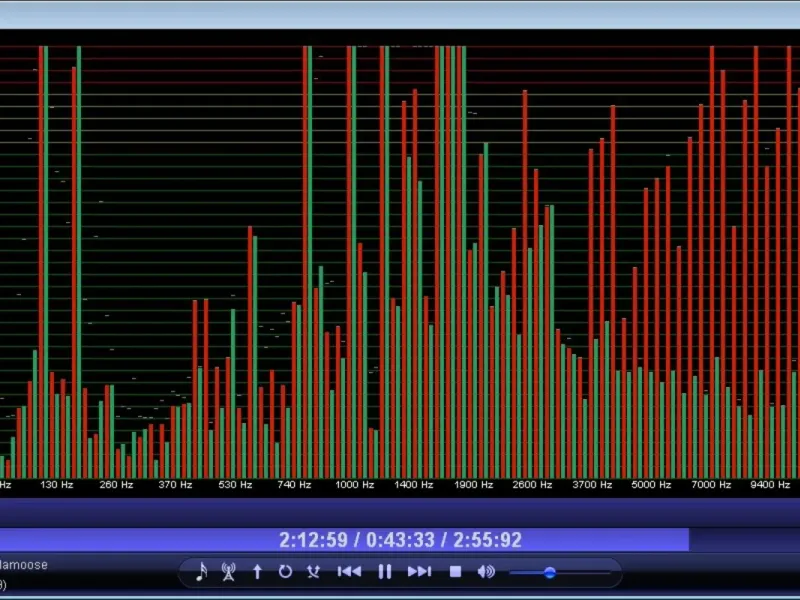The height and width of the screenshot is (600, 800).
Task: Click the 5000 Hz frequency label
Action: [651, 485]
